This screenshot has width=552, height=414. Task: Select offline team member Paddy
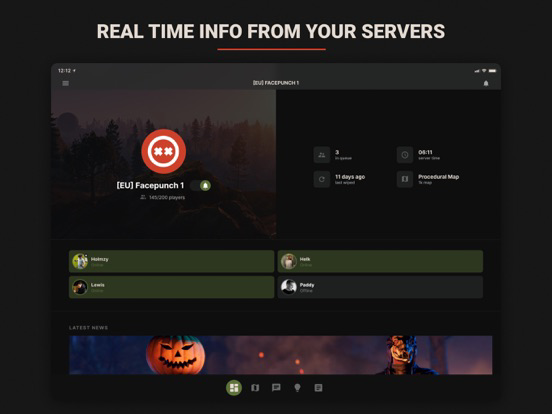click(380, 287)
